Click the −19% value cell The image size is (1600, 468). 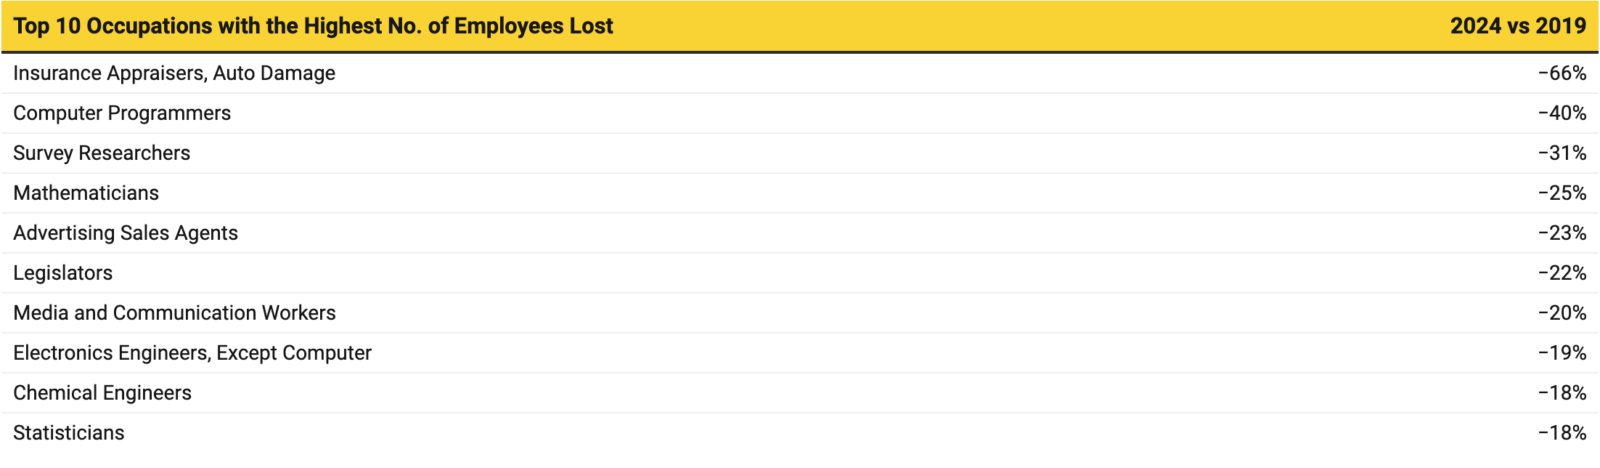pos(1562,353)
